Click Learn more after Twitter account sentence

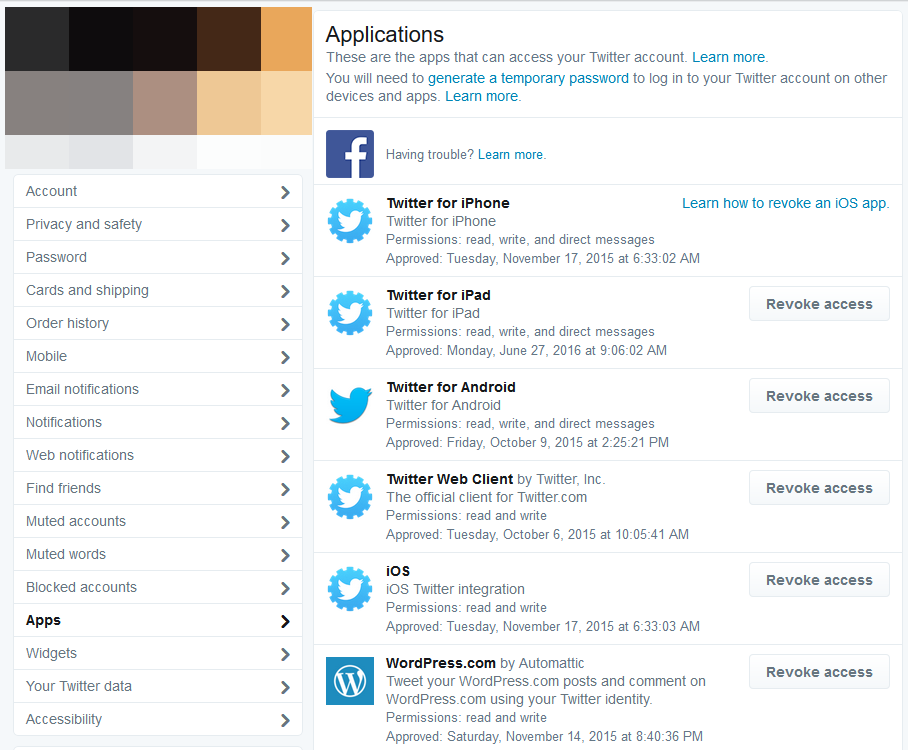[x=728, y=57]
